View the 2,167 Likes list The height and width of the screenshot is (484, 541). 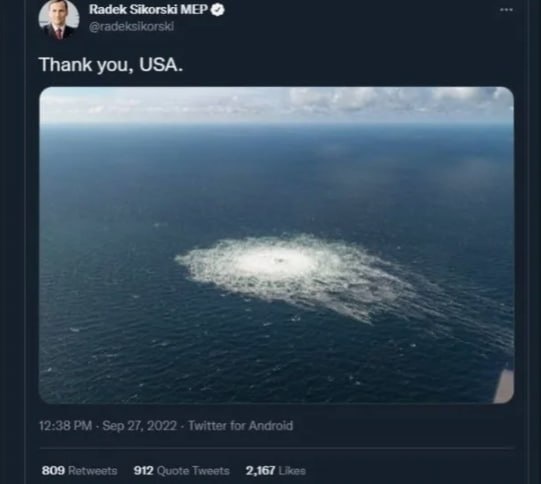(276, 471)
